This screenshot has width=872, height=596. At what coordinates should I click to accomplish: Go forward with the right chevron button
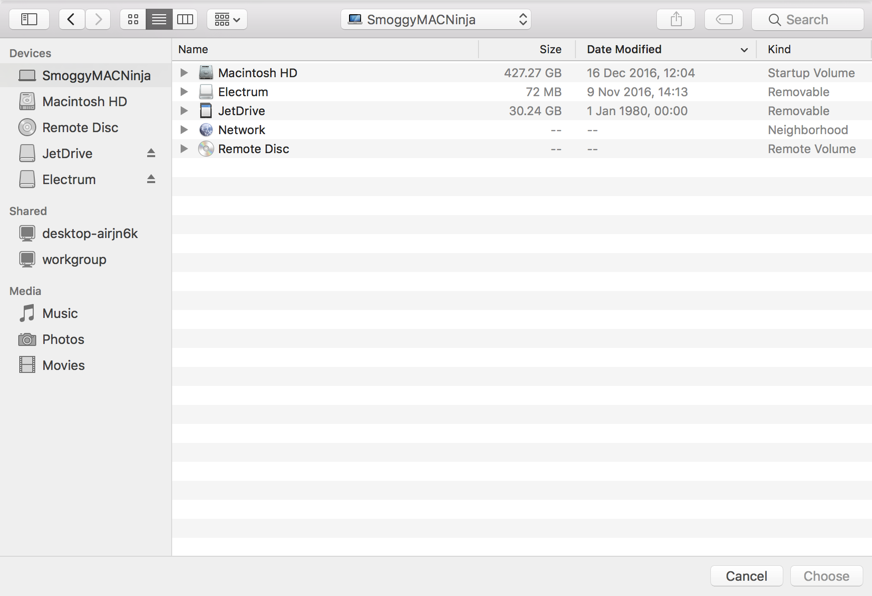[98, 19]
